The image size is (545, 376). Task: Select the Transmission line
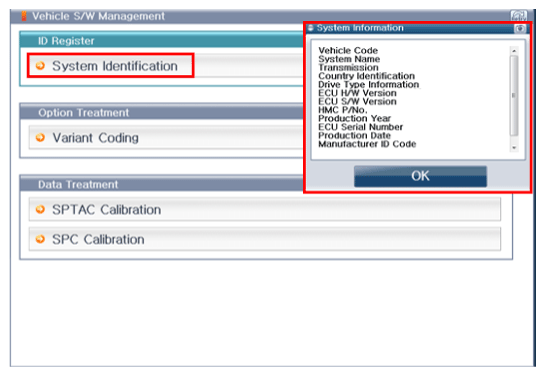click(x=348, y=67)
